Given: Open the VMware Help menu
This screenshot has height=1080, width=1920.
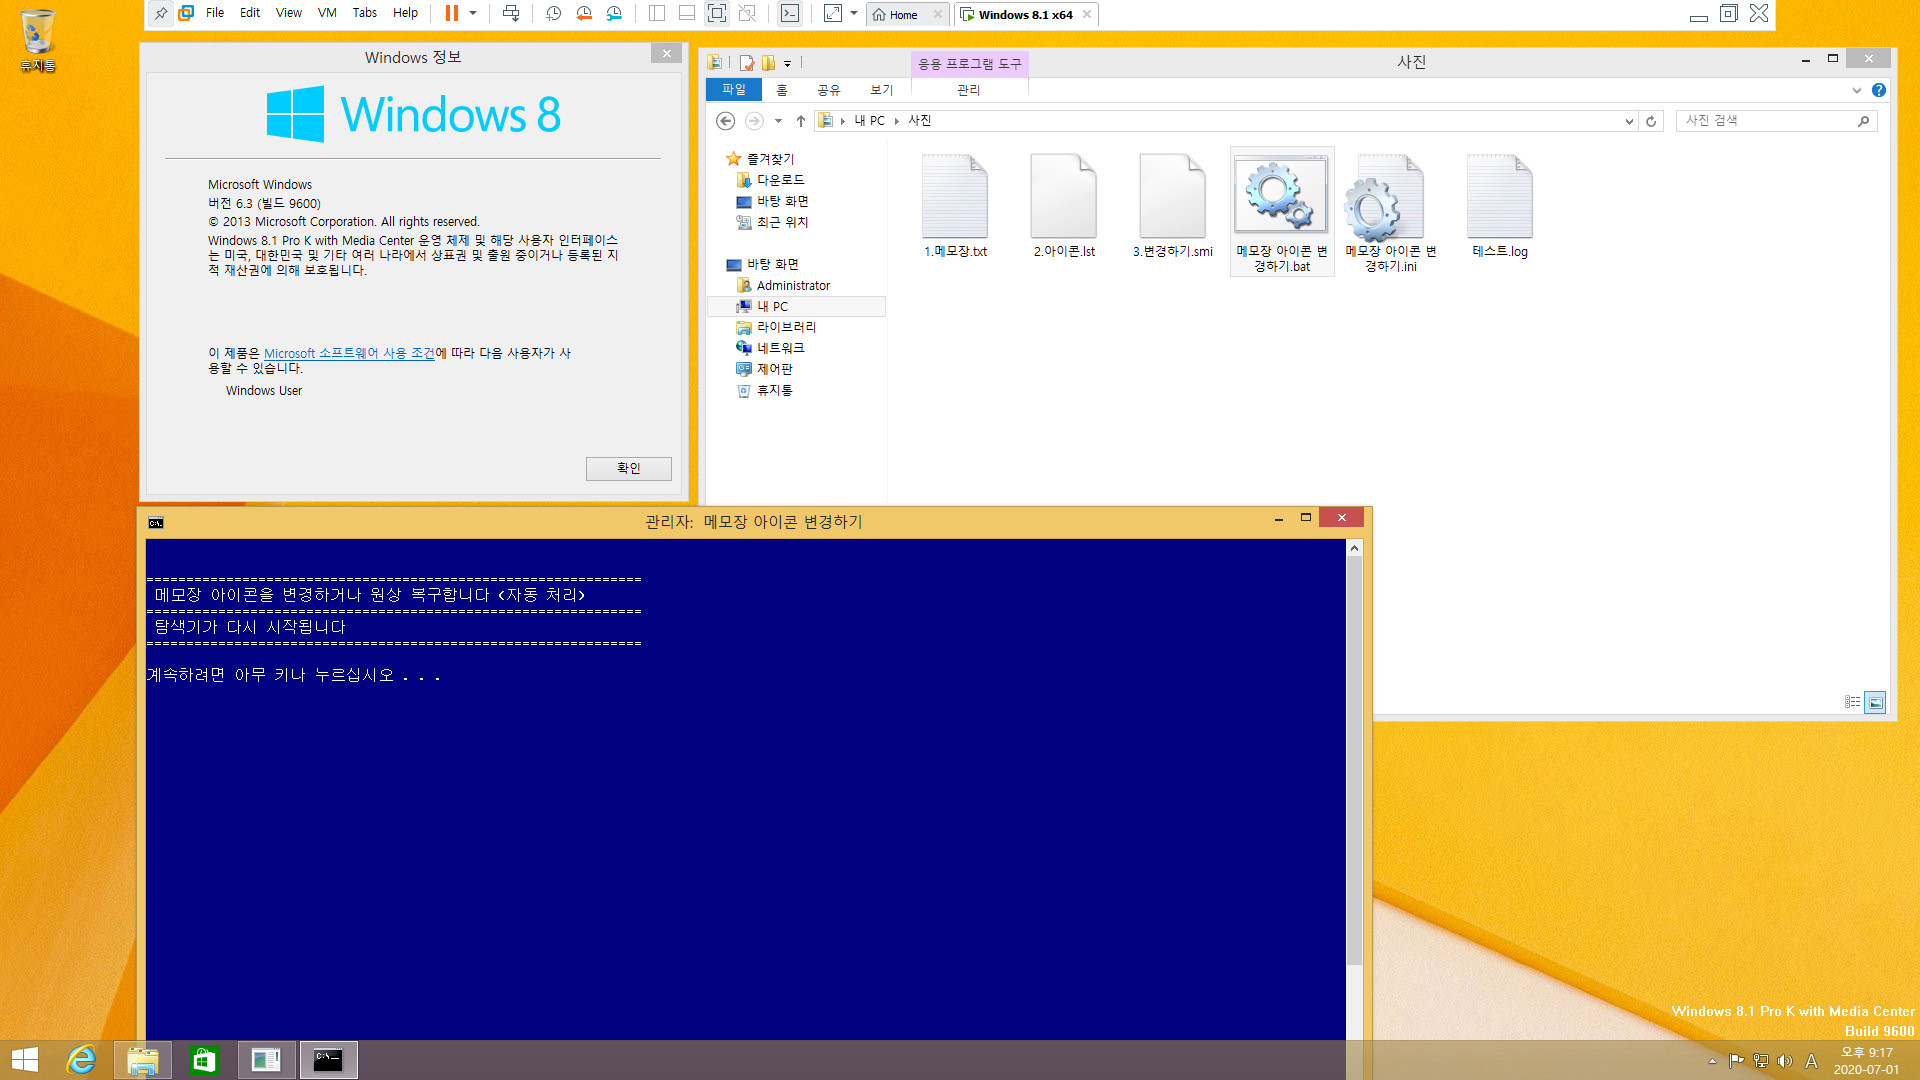Looking at the screenshot, I should point(405,13).
